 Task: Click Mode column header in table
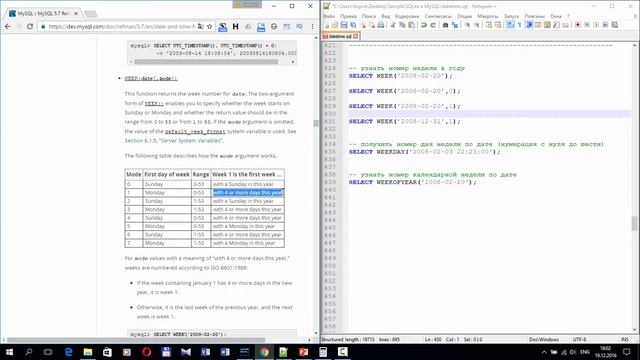coord(133,174)
